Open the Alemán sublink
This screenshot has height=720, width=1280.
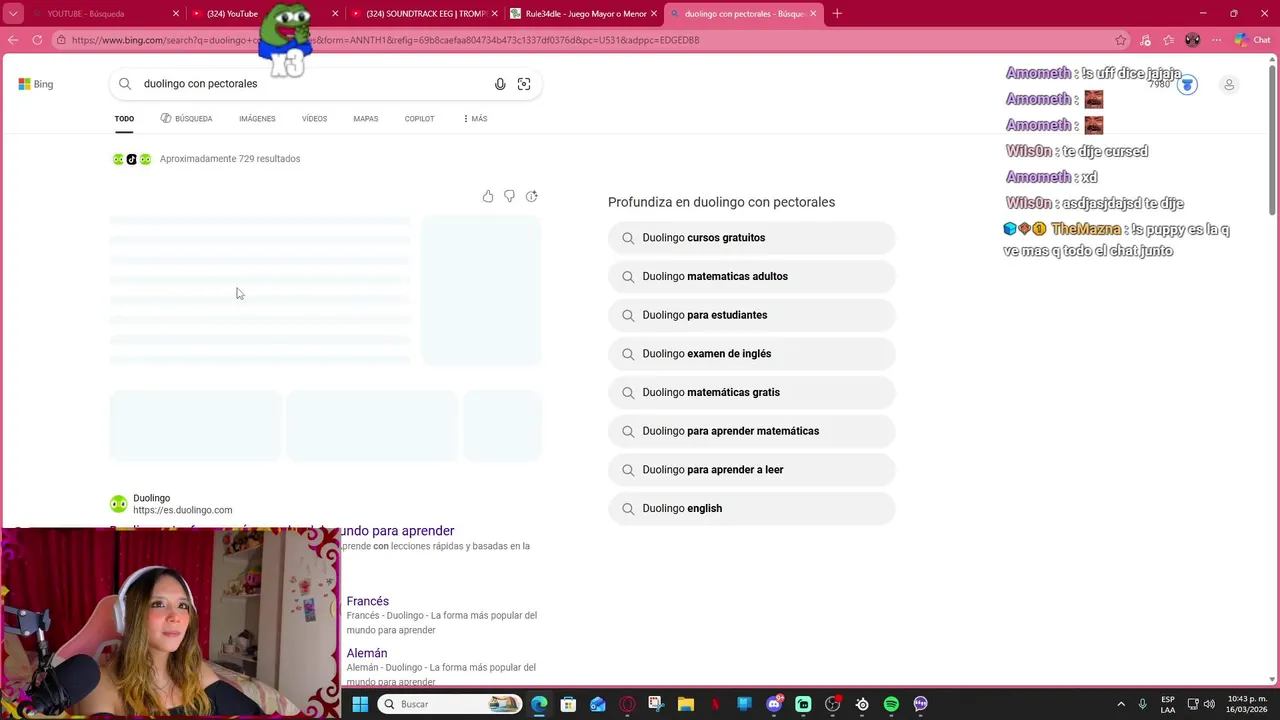[366, 653]
